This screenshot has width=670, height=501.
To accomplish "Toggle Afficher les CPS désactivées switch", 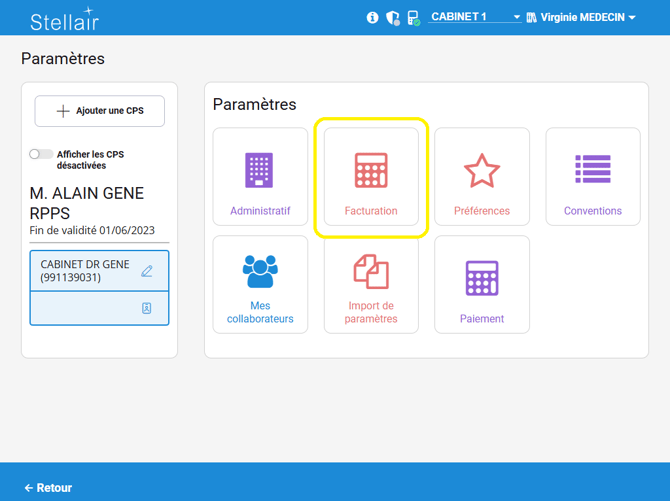I will click(x=41, y=155).
